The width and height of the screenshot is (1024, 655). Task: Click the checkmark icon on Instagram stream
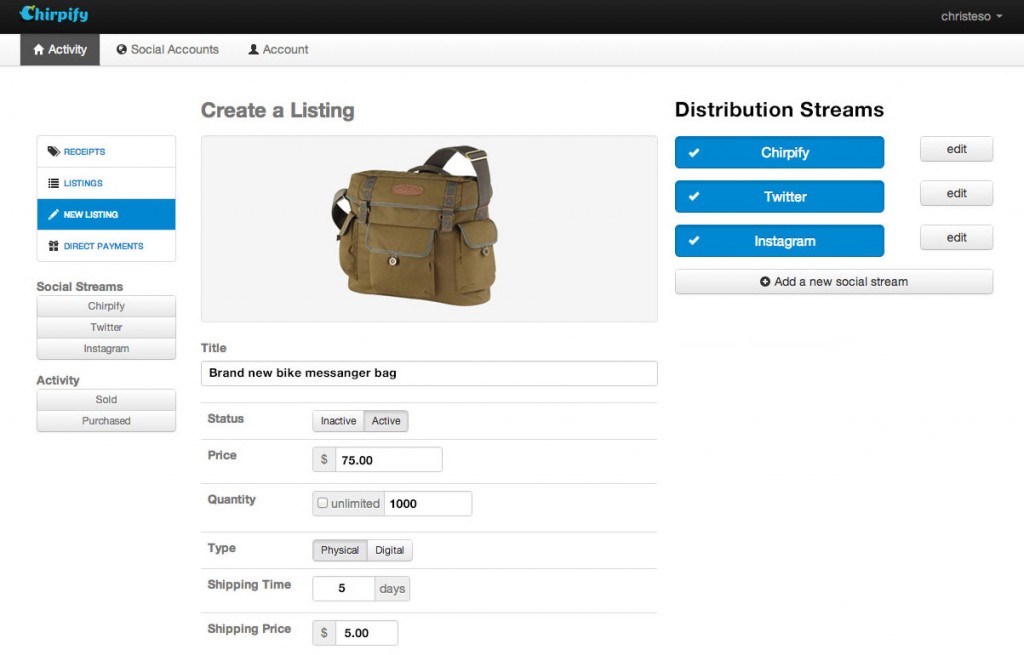[x=694, y=240]
